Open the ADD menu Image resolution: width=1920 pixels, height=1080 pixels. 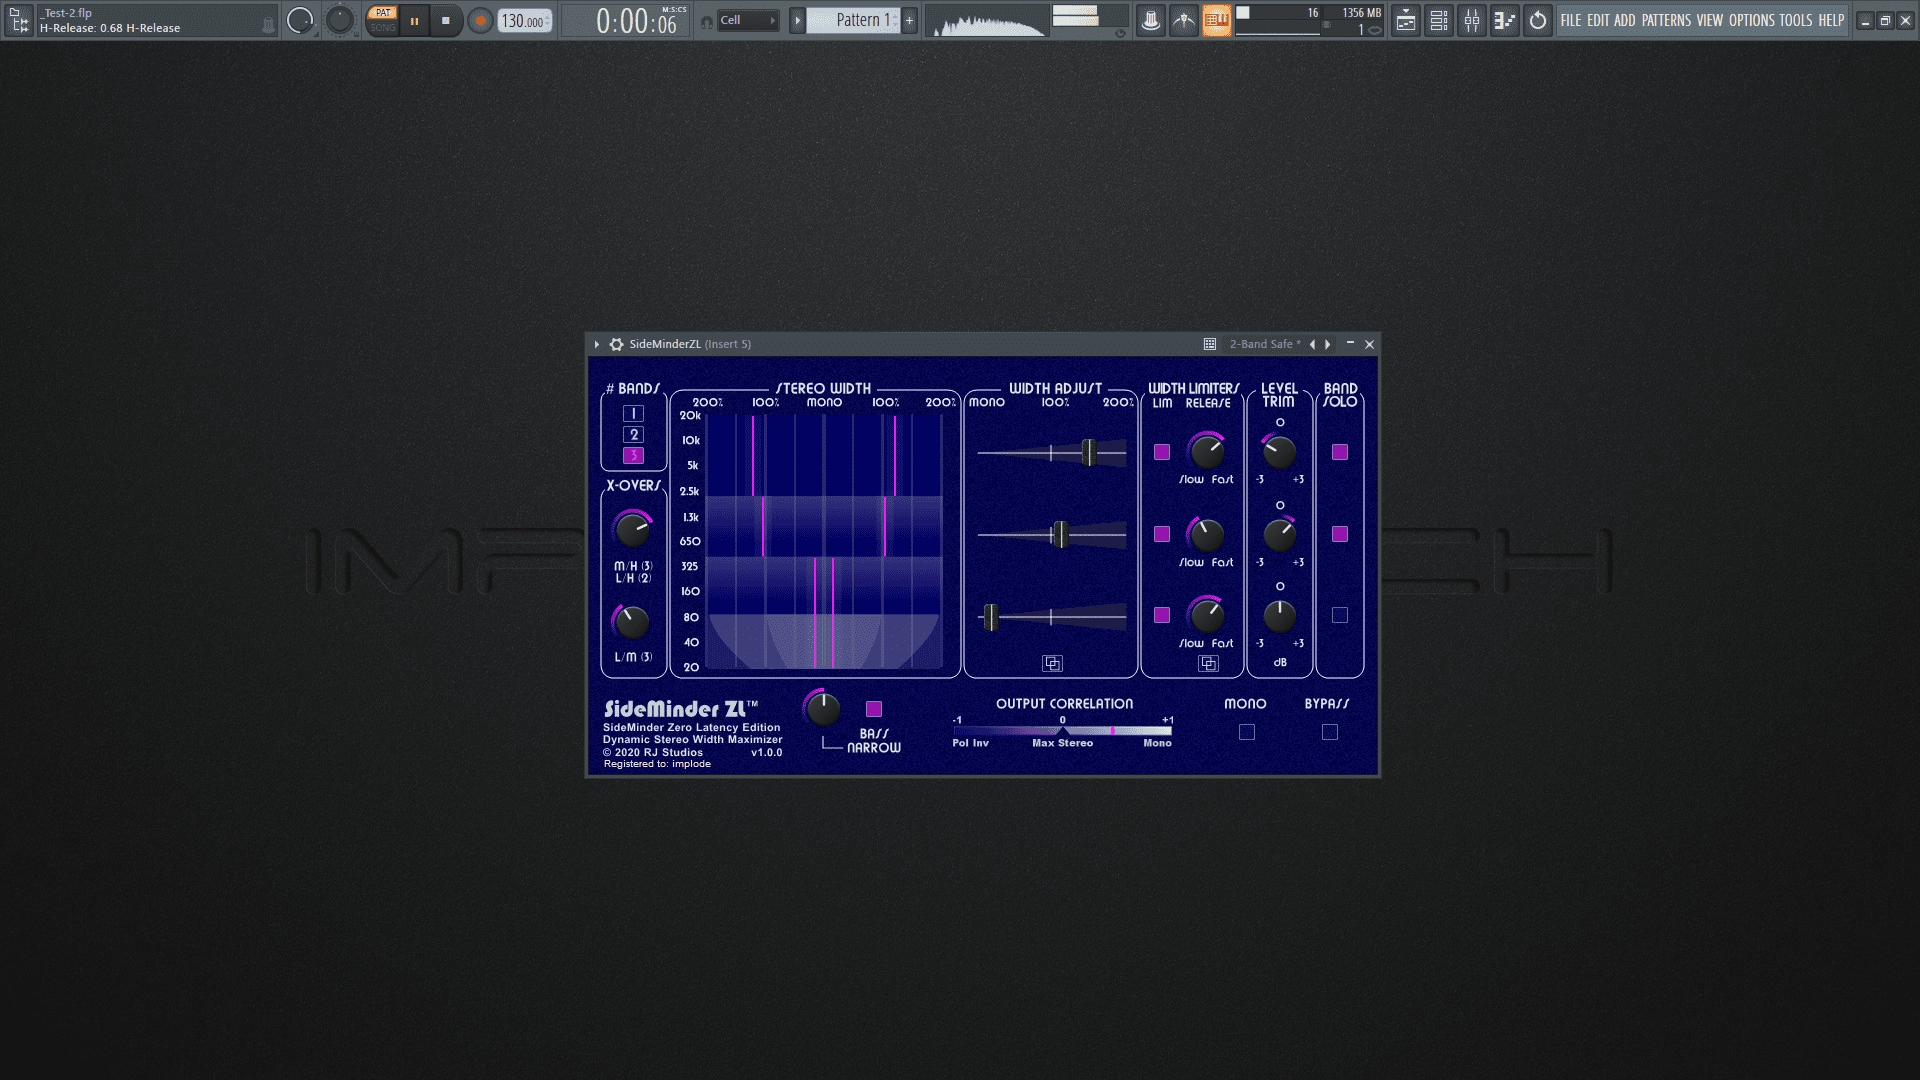point(1625,20)
